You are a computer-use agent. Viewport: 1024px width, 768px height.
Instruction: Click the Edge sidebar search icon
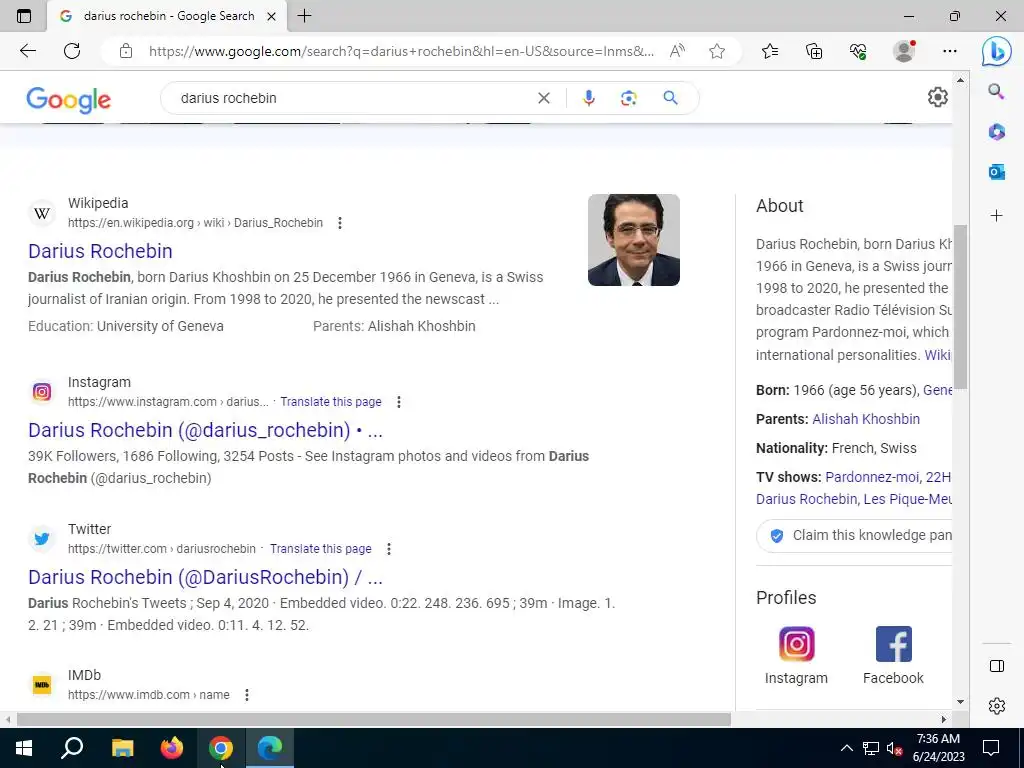pos(996,91)
